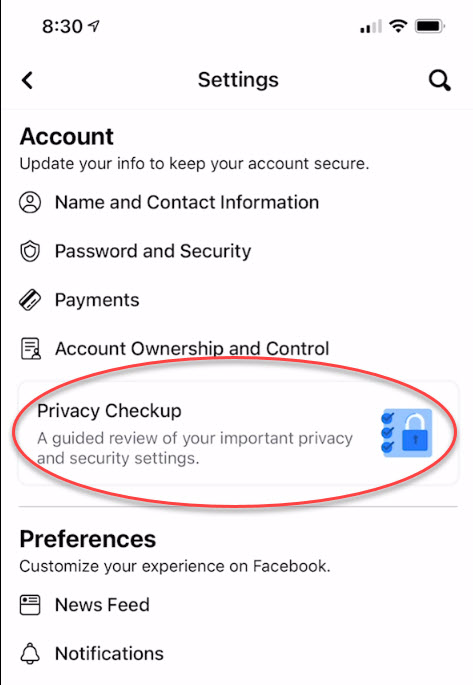Tap the Wi-Fi status icon
The height and width of the screenshot is (685, 473).
tap(398, 27)
